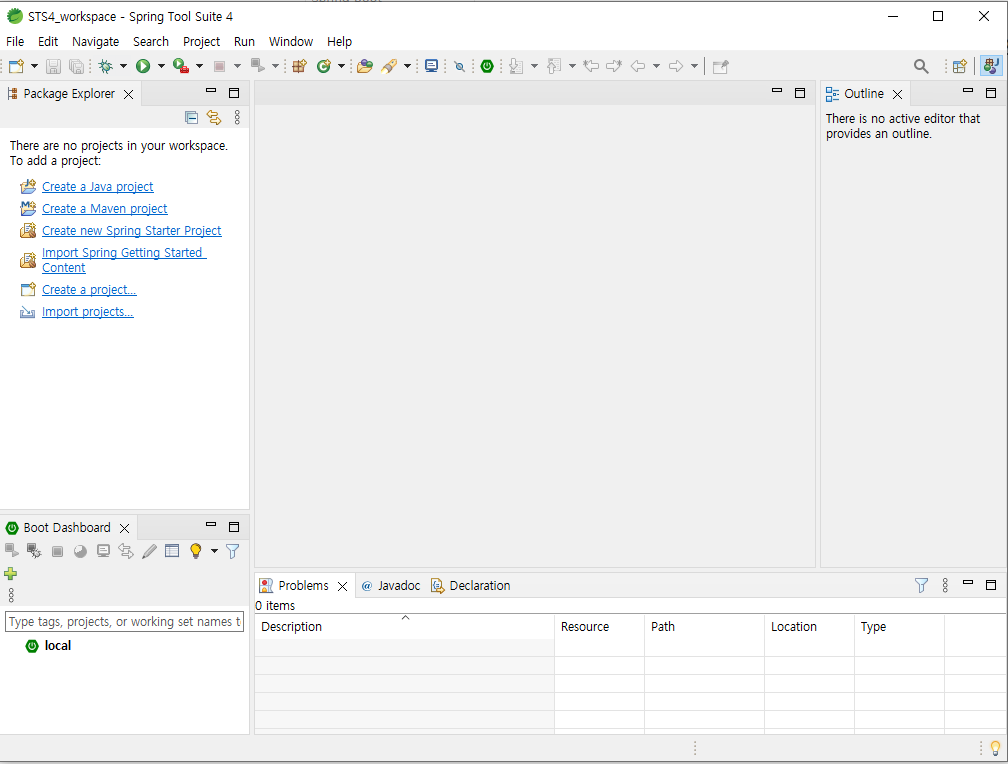Open the Project menu
Screen dimensions: 1008x764
pyautogui.click(x=201, y=41)
